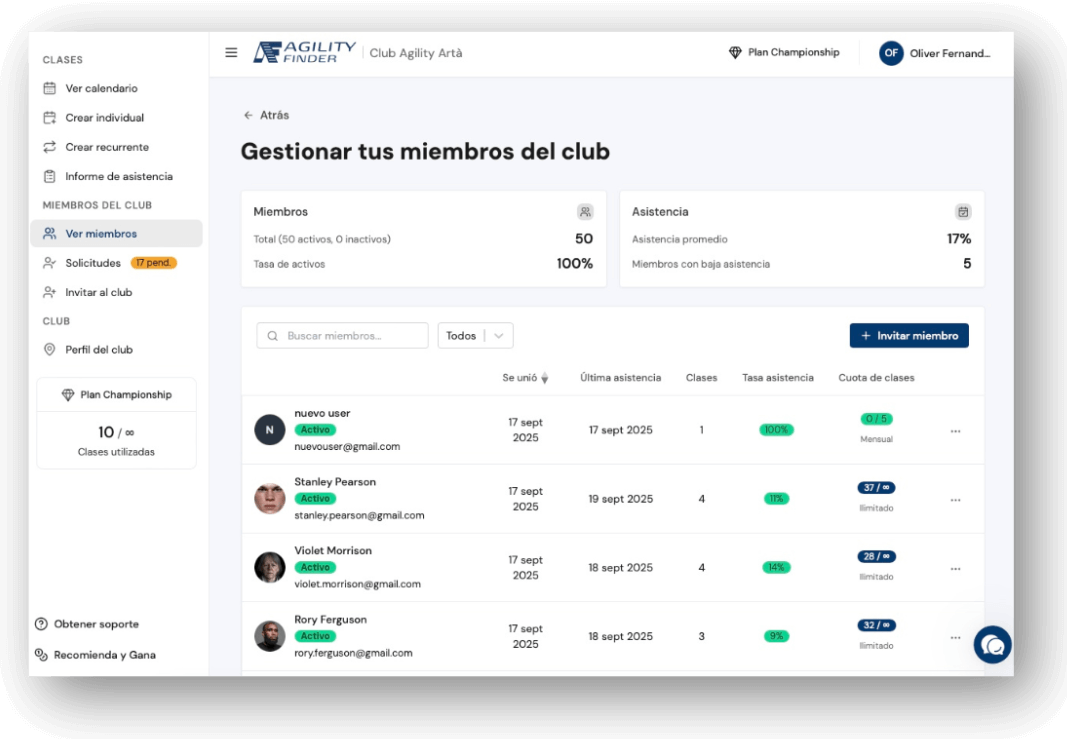Click the Invitar miembro button
Screen dimensions: 1067x739
tap(908, 335)
